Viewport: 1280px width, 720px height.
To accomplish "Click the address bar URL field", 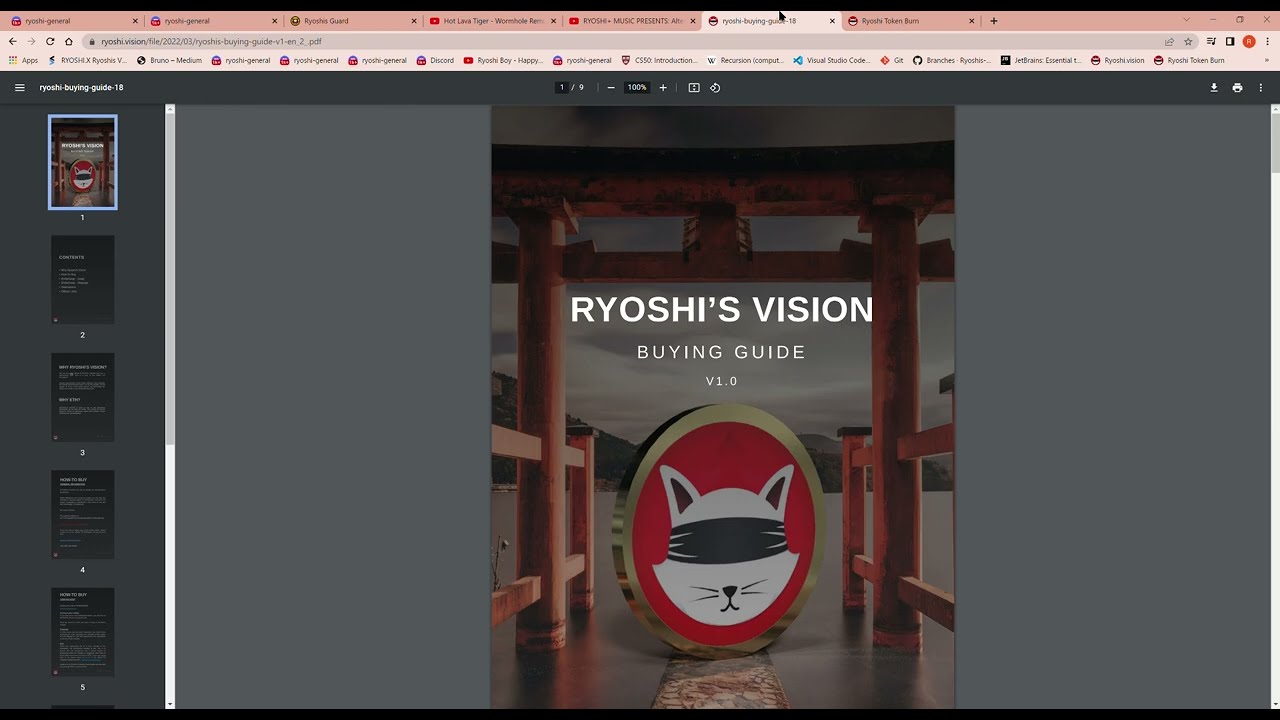I will [x=620, y=41].
